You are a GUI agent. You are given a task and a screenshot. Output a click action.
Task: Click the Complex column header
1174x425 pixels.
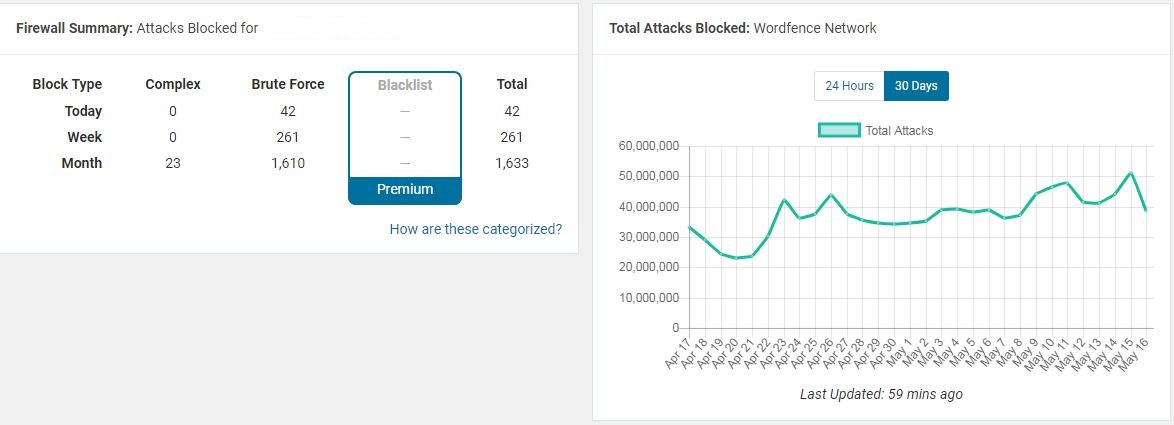pyautogui.click(x=173, y=85)
